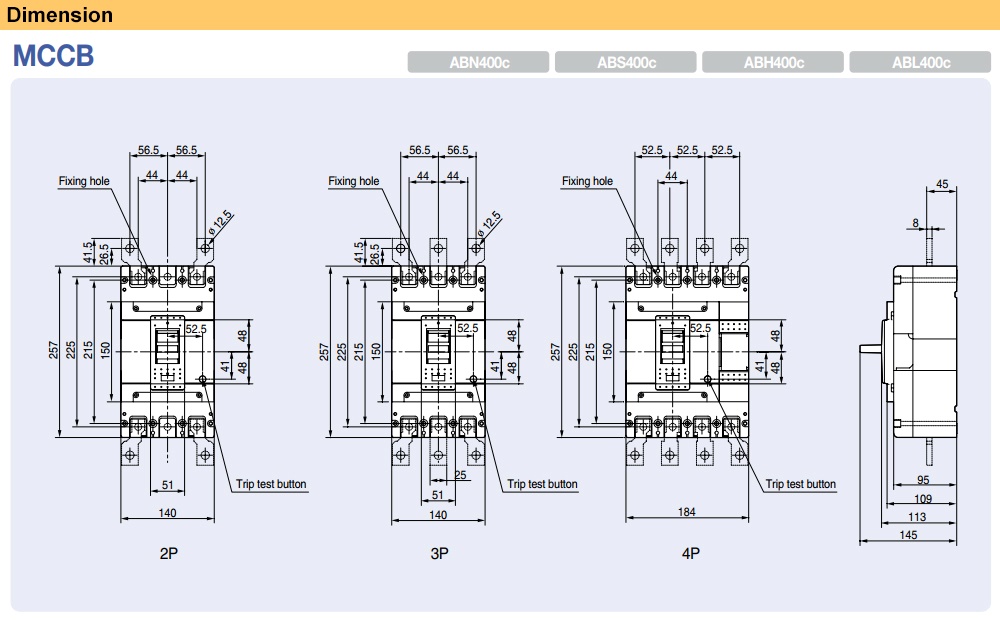Select the 140 width value under 3P breaker
The height and width of the screenshot is (620, 1000).
(438, 515)
